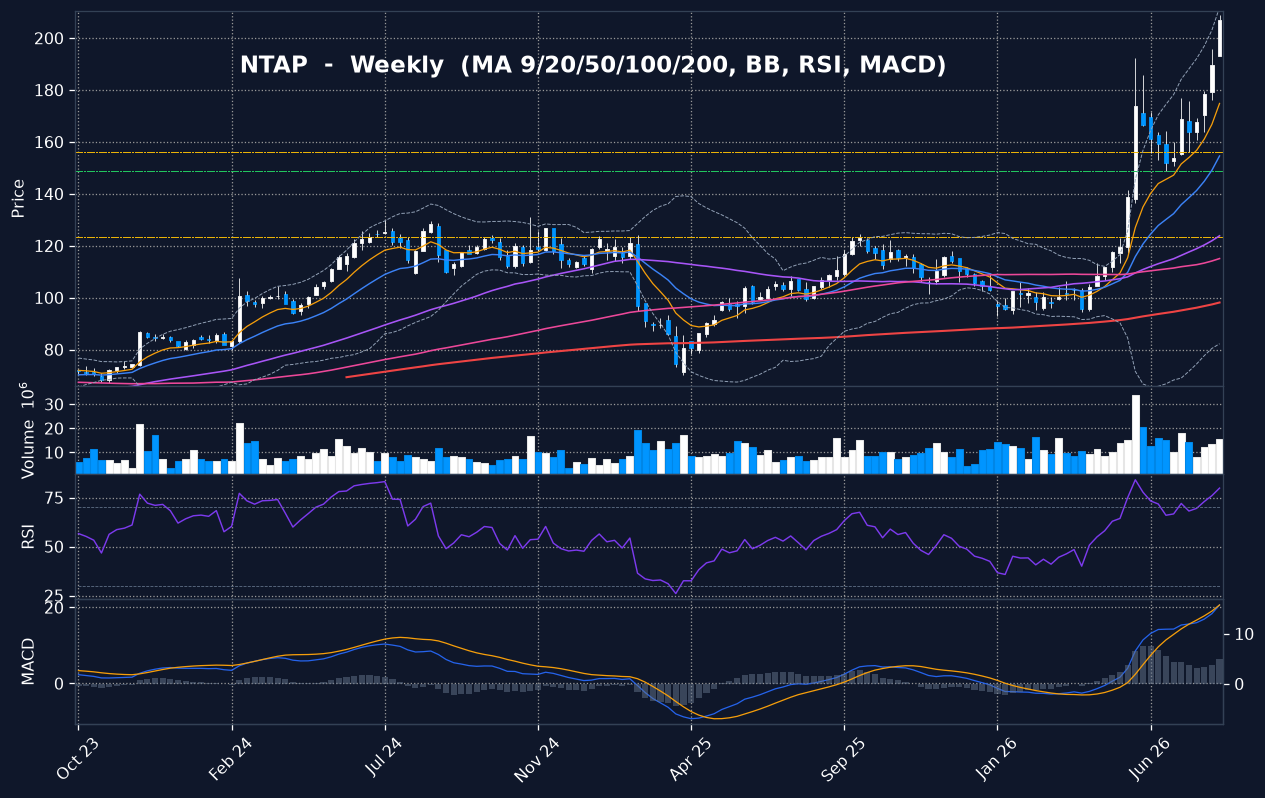Click the RSI 75 tick label
Screen dimensions: 1265x798
(55, 499)
